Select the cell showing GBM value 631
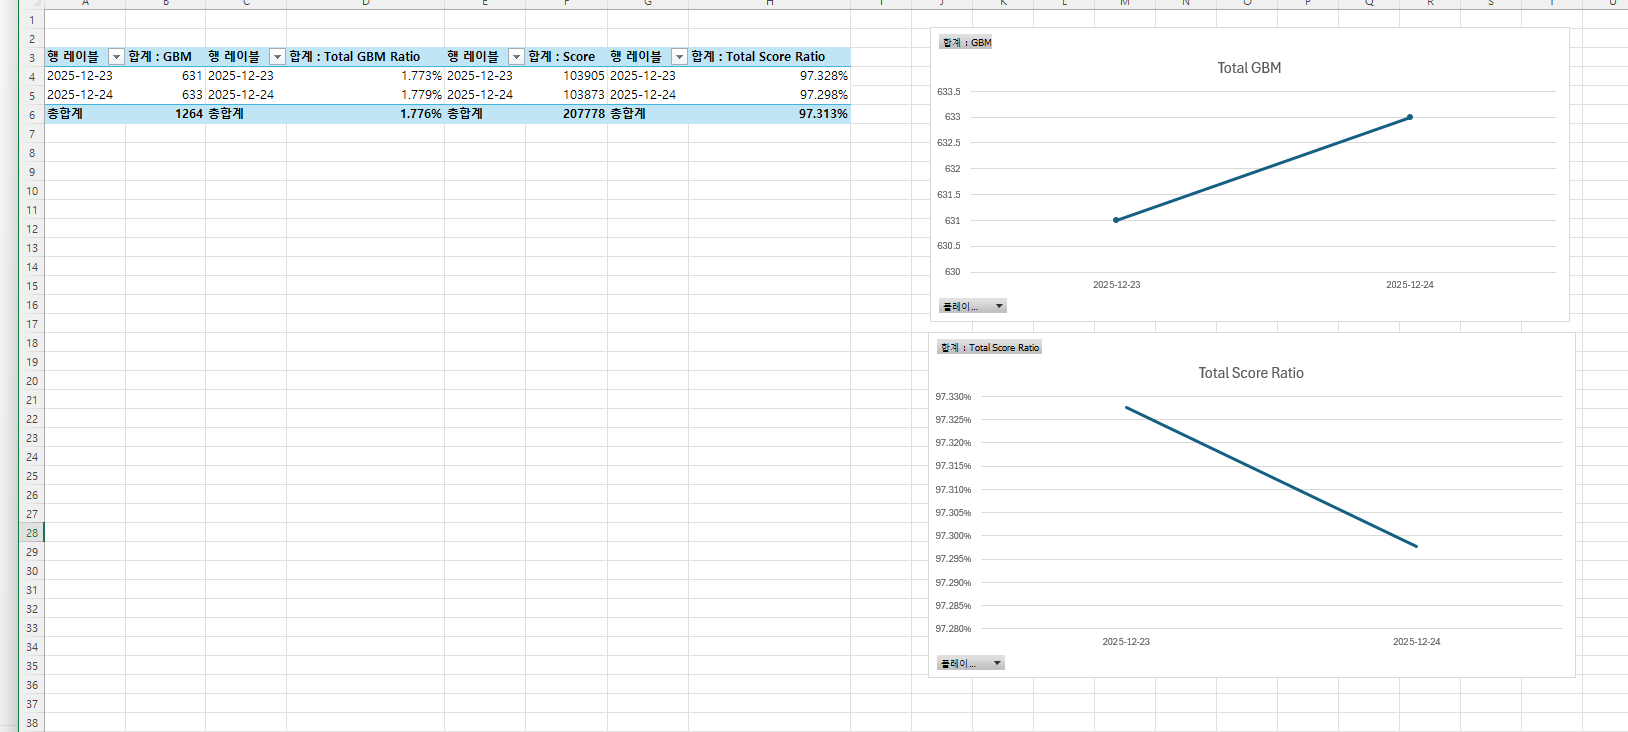1628x732 pixels. 165,76
